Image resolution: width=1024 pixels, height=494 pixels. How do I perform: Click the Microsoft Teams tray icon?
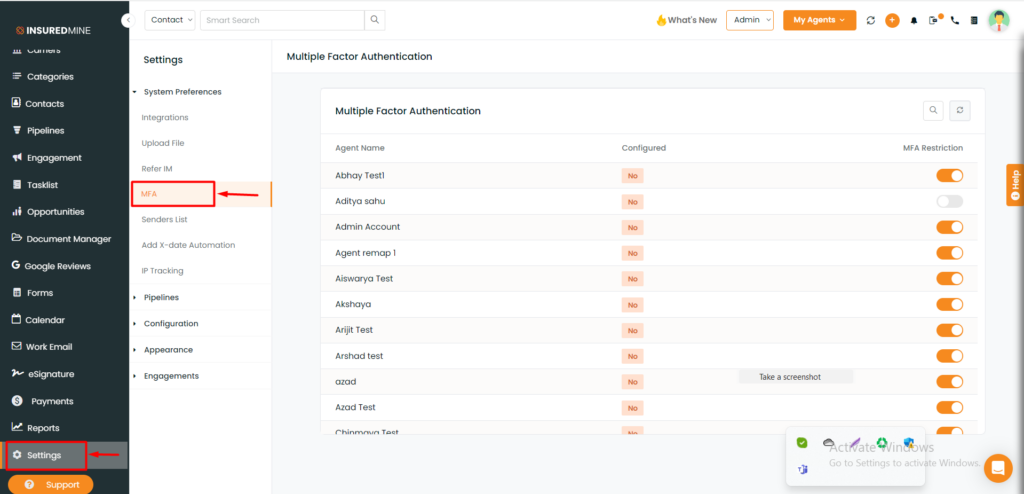point(803,469)
